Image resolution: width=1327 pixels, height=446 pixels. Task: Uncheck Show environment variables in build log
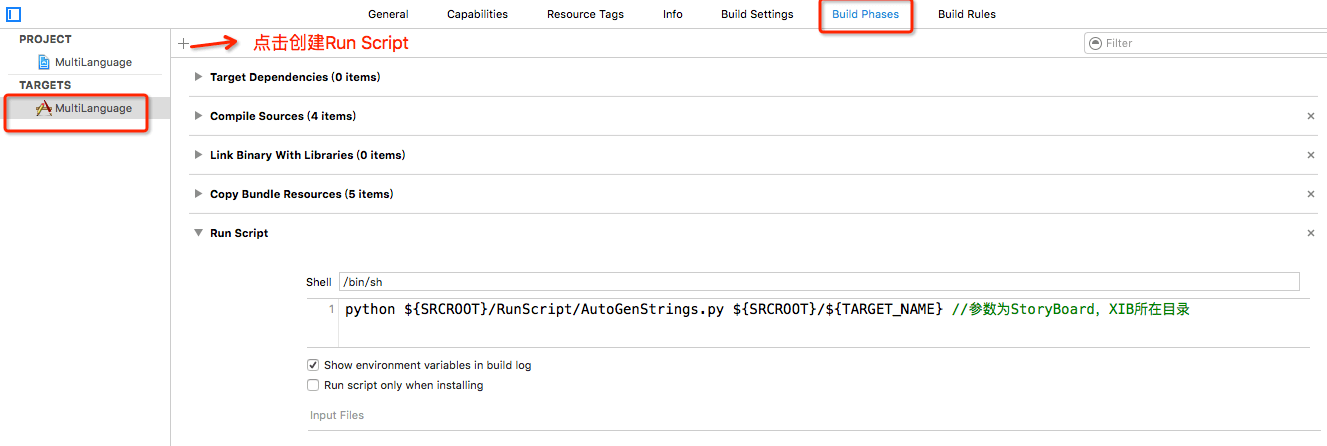(x=313, y=366)
